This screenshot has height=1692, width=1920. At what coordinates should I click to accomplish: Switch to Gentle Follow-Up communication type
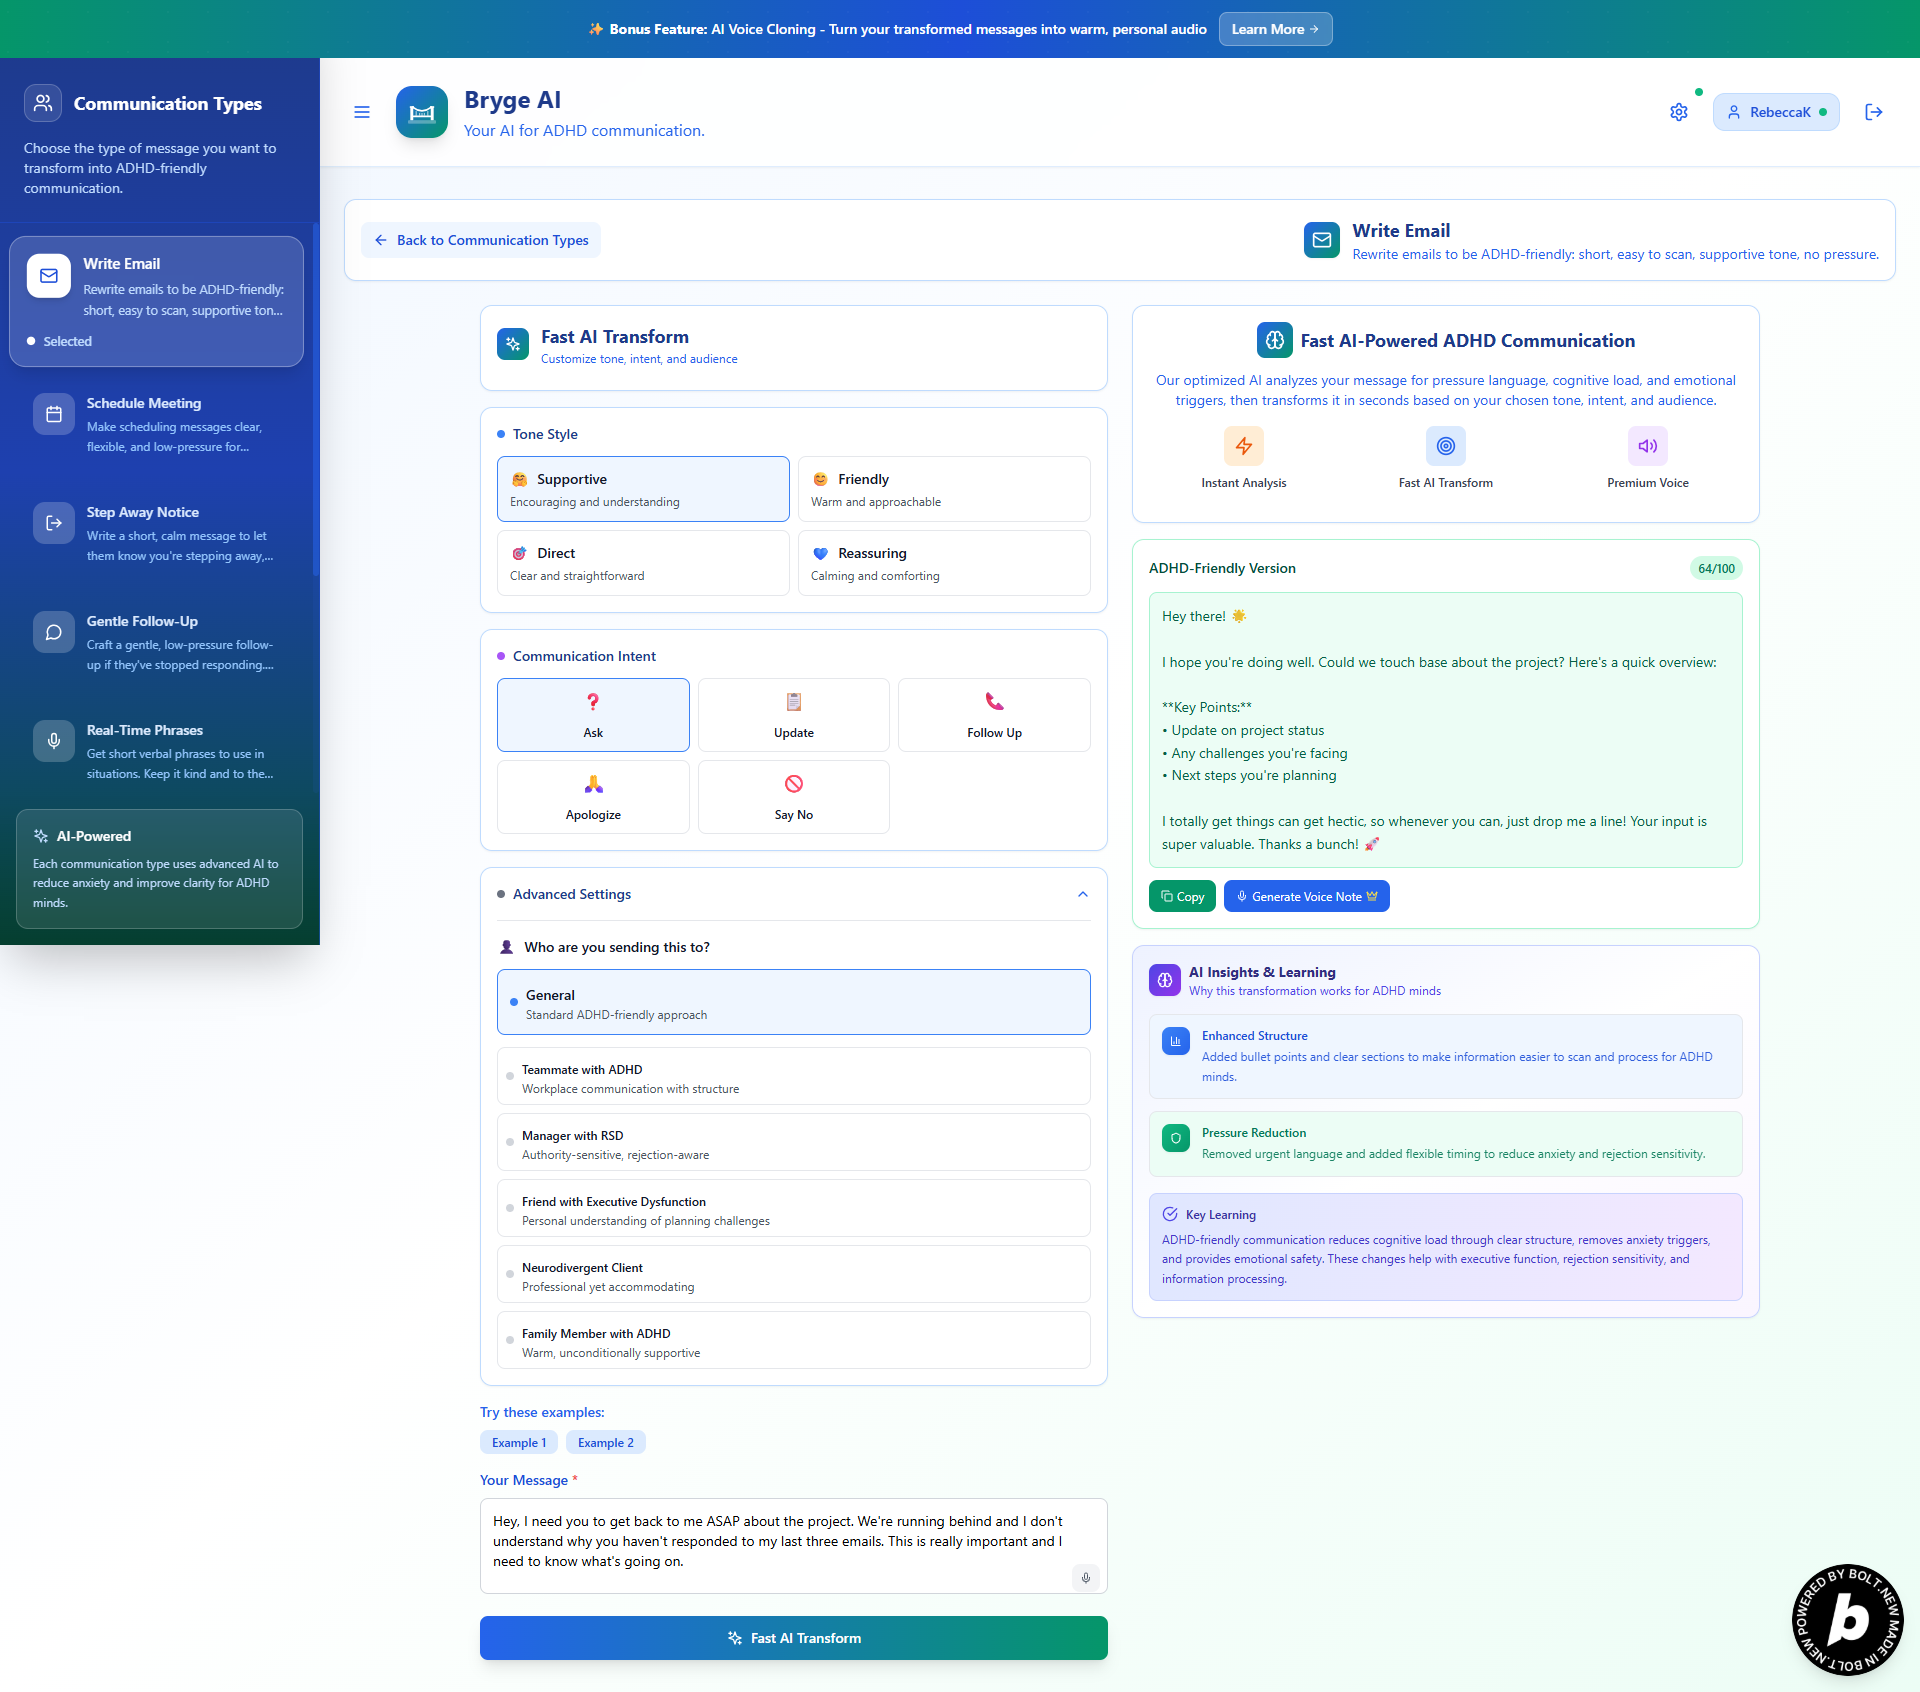(157, 642)
